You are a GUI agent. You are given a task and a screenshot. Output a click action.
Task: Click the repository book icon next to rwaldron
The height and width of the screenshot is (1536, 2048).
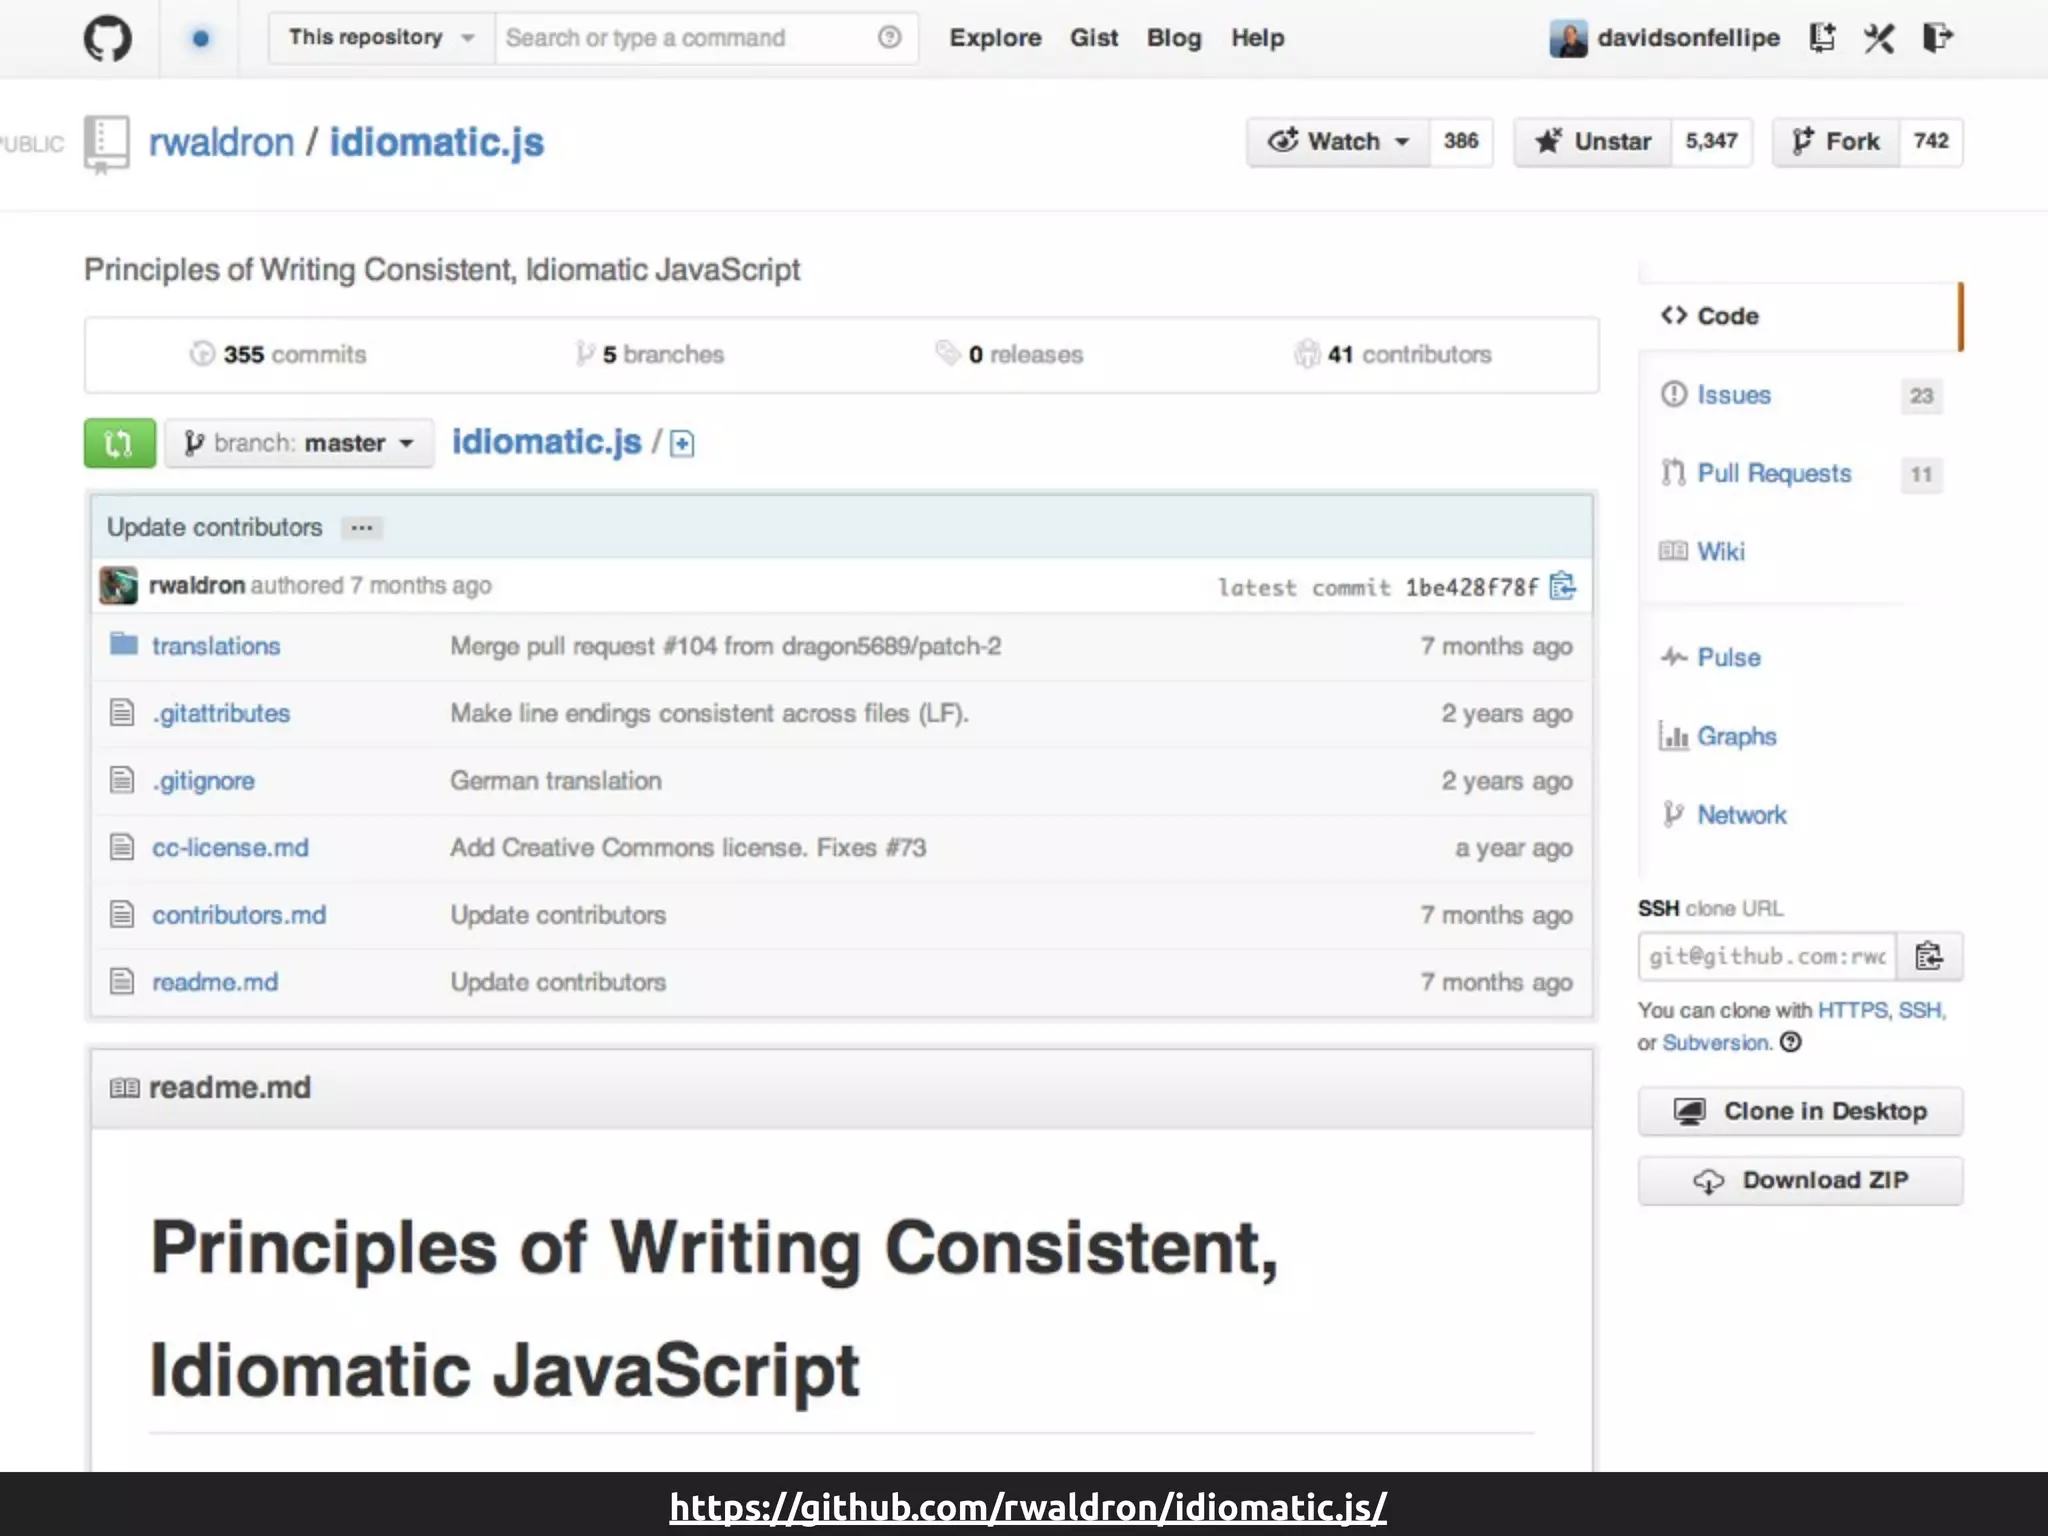[x=106, y=143]
